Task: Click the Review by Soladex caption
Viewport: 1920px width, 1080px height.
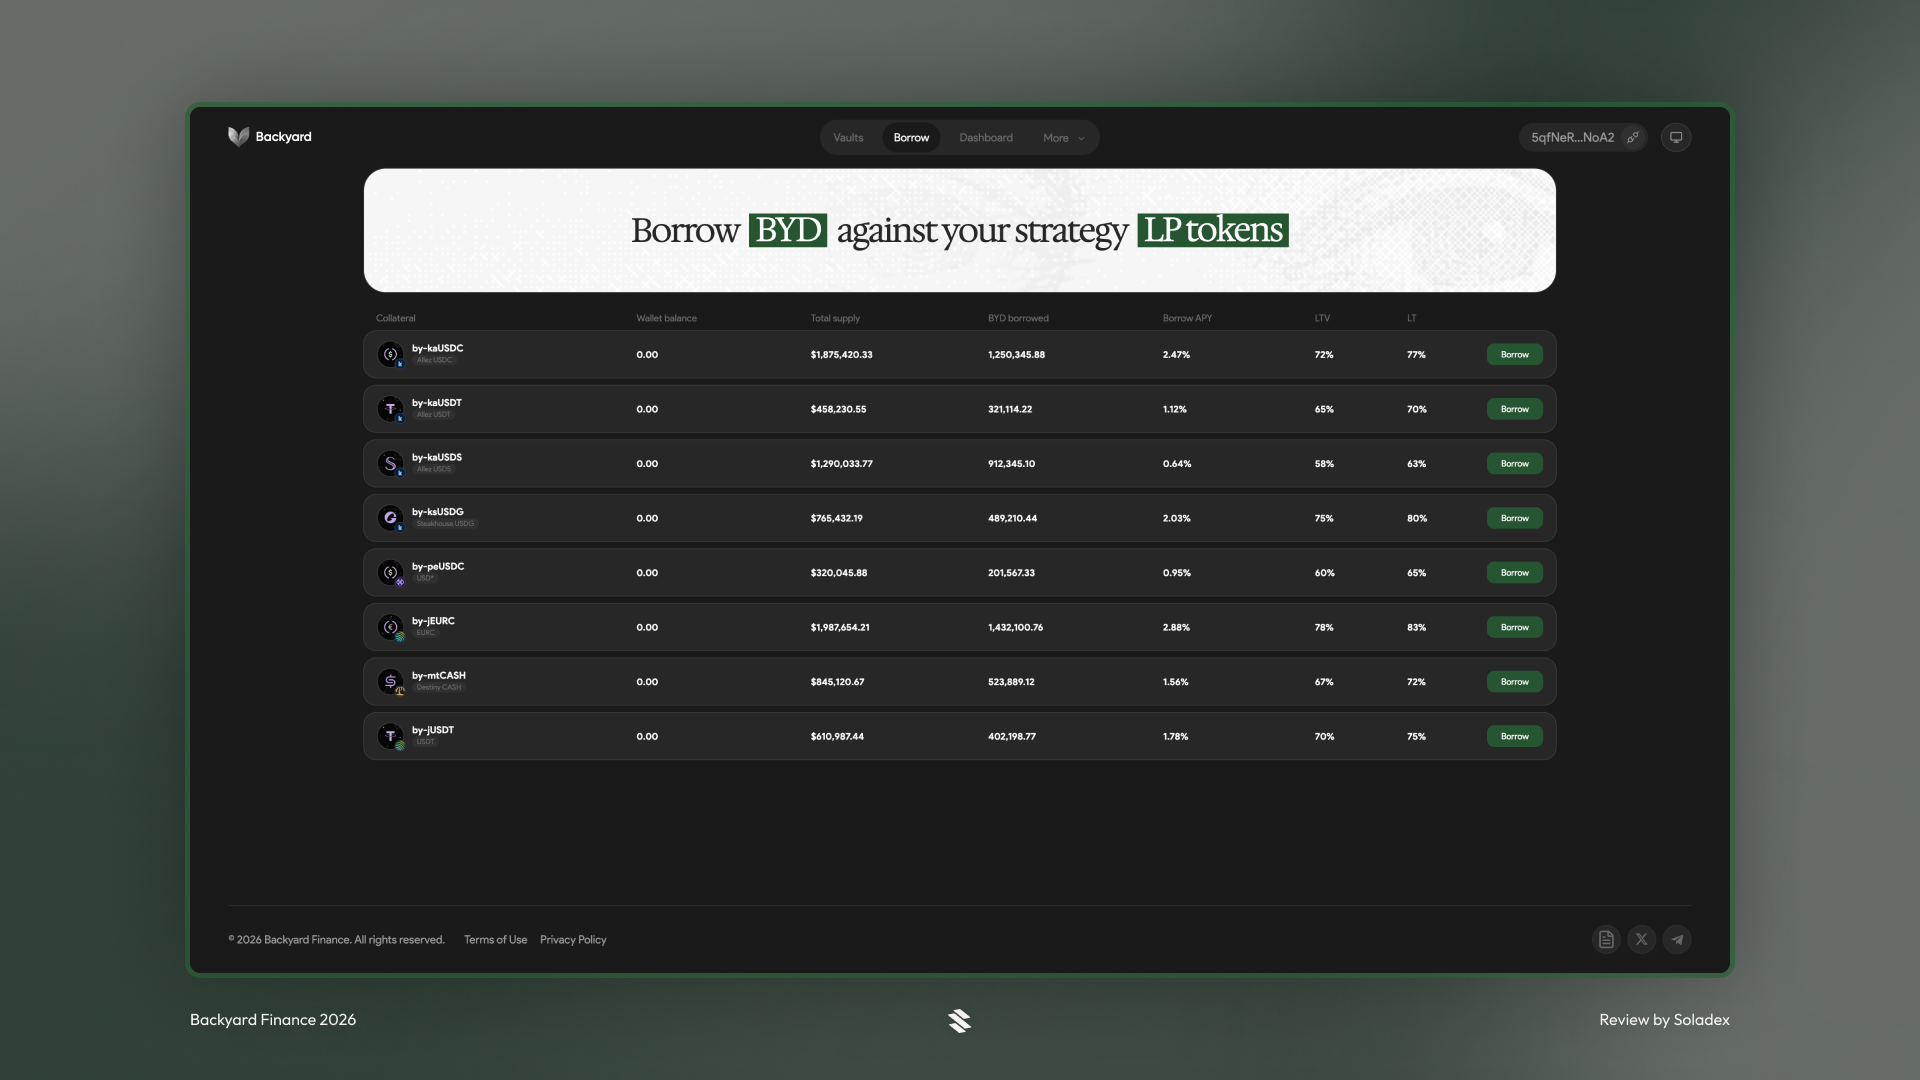Action: tap(1664, 1020)
